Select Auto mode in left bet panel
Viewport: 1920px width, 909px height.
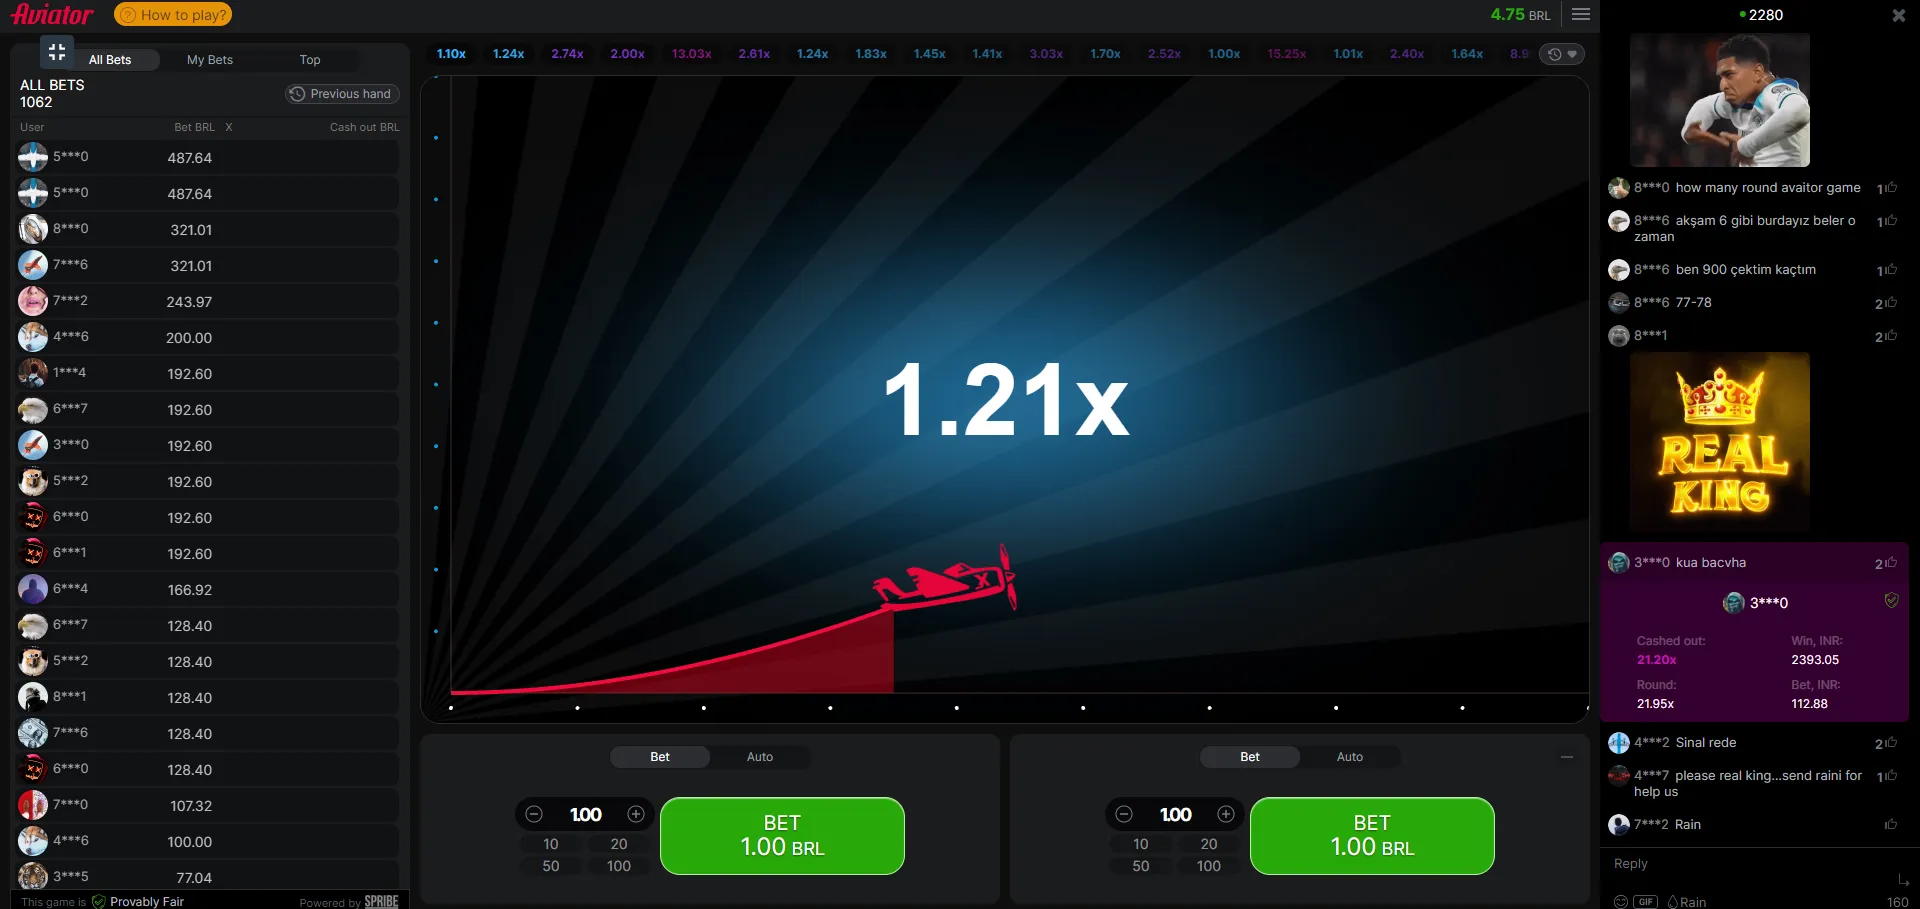pos(760,757)
